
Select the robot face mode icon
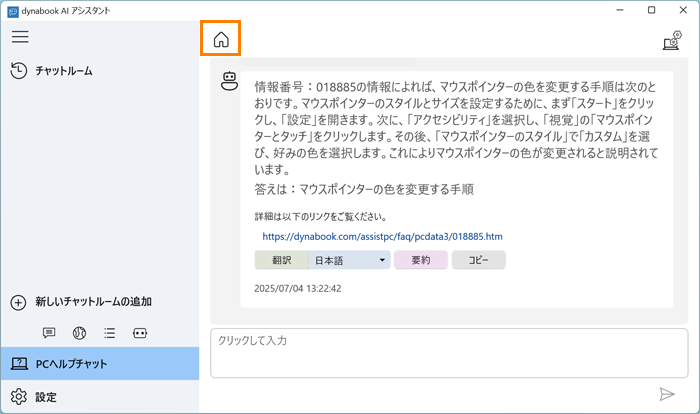point(140,333)
